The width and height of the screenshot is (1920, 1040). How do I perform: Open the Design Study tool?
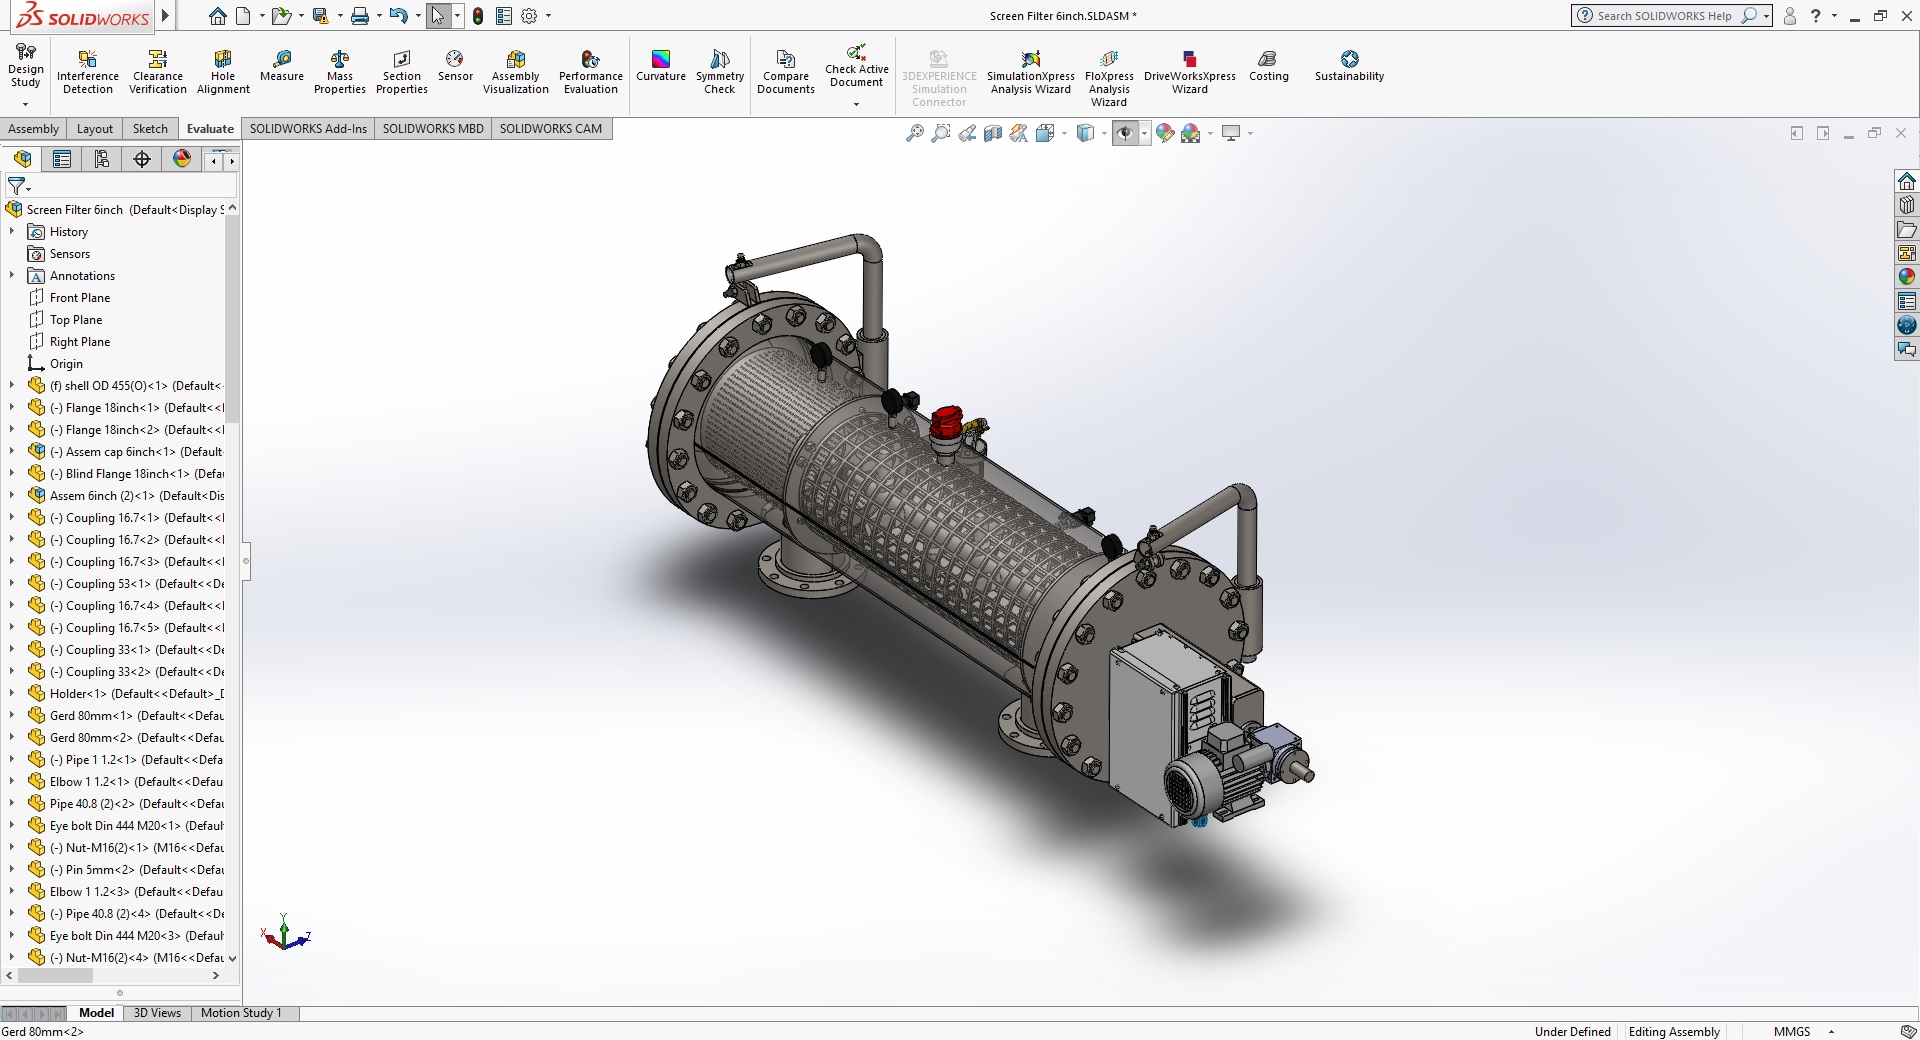tap(26, 67)
